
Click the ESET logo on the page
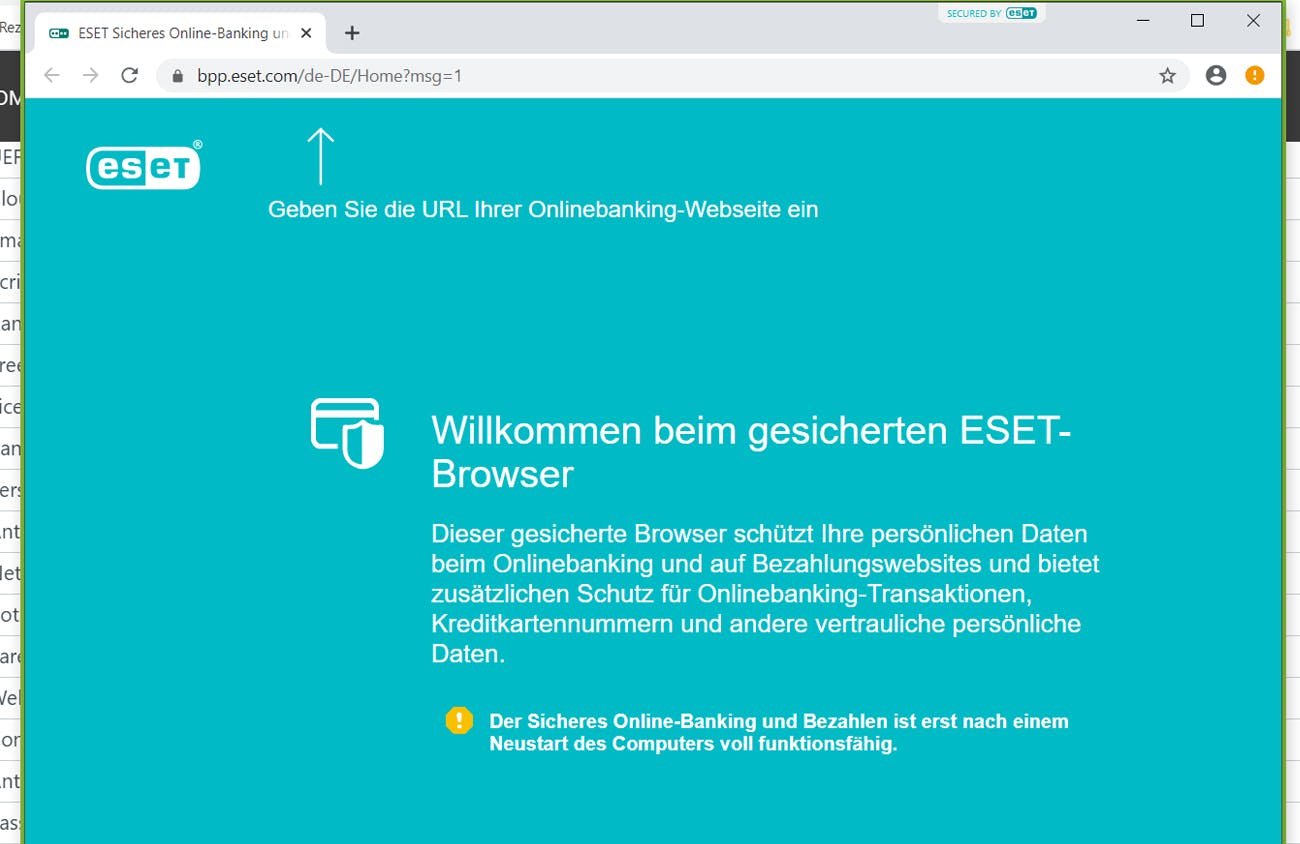[x=144, y=165]
